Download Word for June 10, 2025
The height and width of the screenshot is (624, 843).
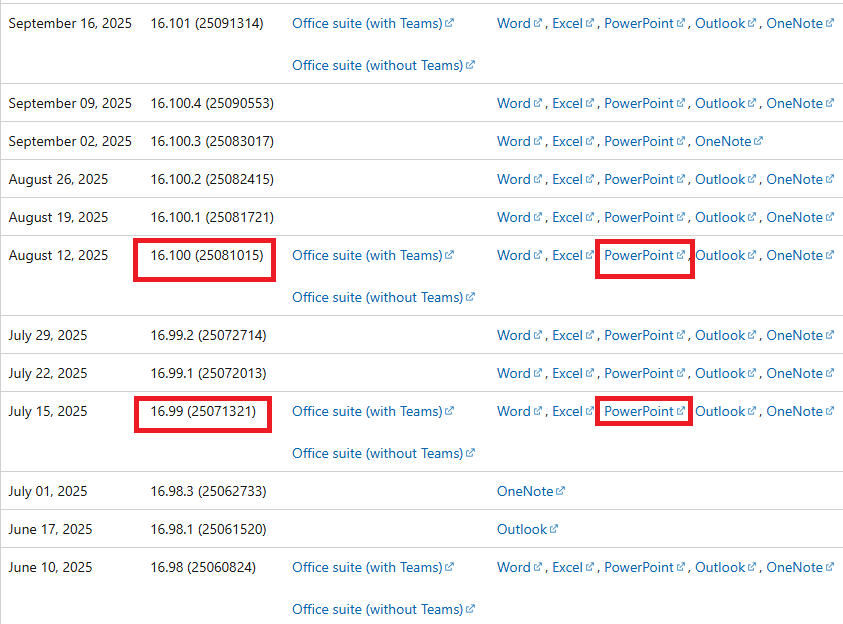(519, 568)
